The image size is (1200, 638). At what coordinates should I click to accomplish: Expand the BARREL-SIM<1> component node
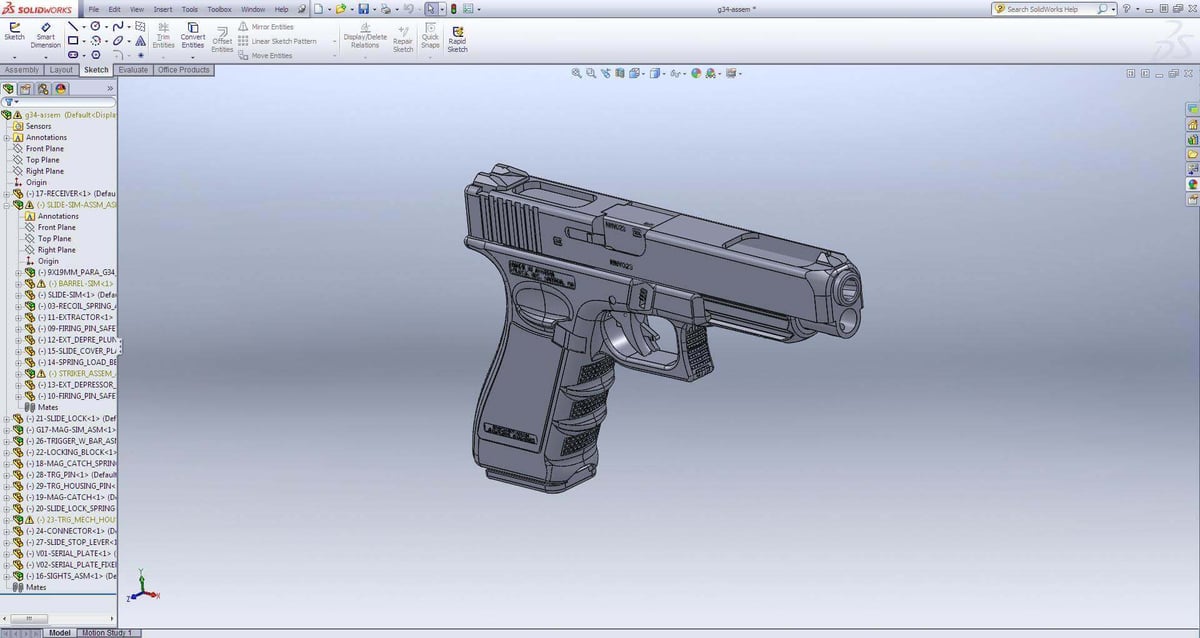point(18,283)
